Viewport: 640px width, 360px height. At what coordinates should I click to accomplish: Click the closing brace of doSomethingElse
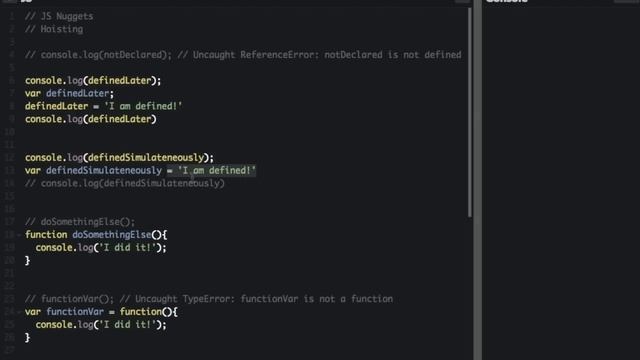[x=27, y=260]
